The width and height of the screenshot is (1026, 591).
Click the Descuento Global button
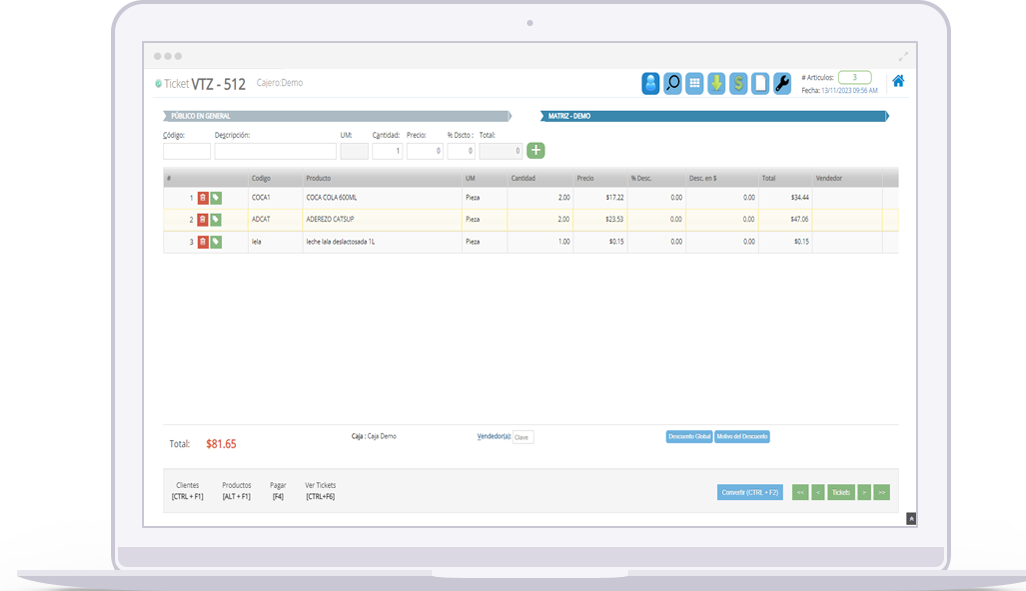(689, 437)
